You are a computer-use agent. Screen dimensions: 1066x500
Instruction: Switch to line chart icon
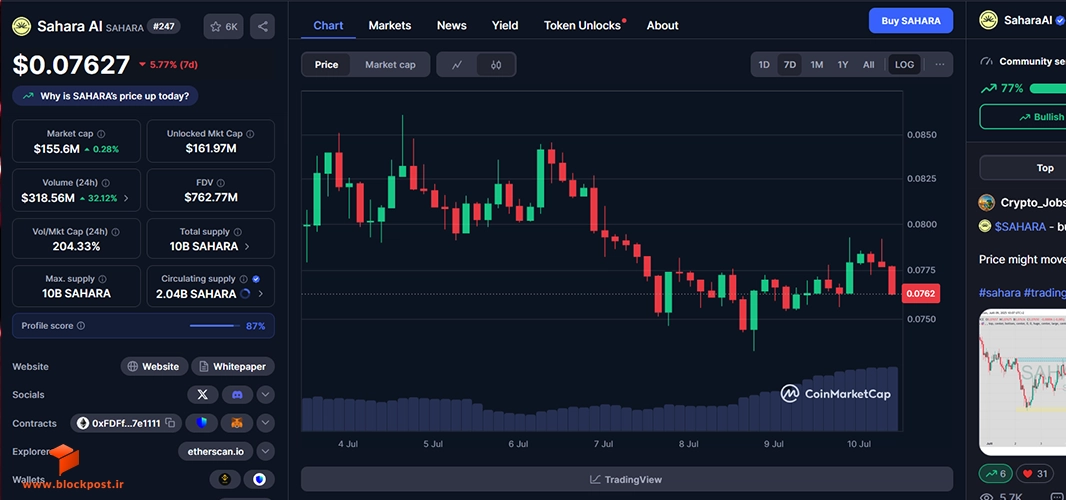[x=457, y=65]
